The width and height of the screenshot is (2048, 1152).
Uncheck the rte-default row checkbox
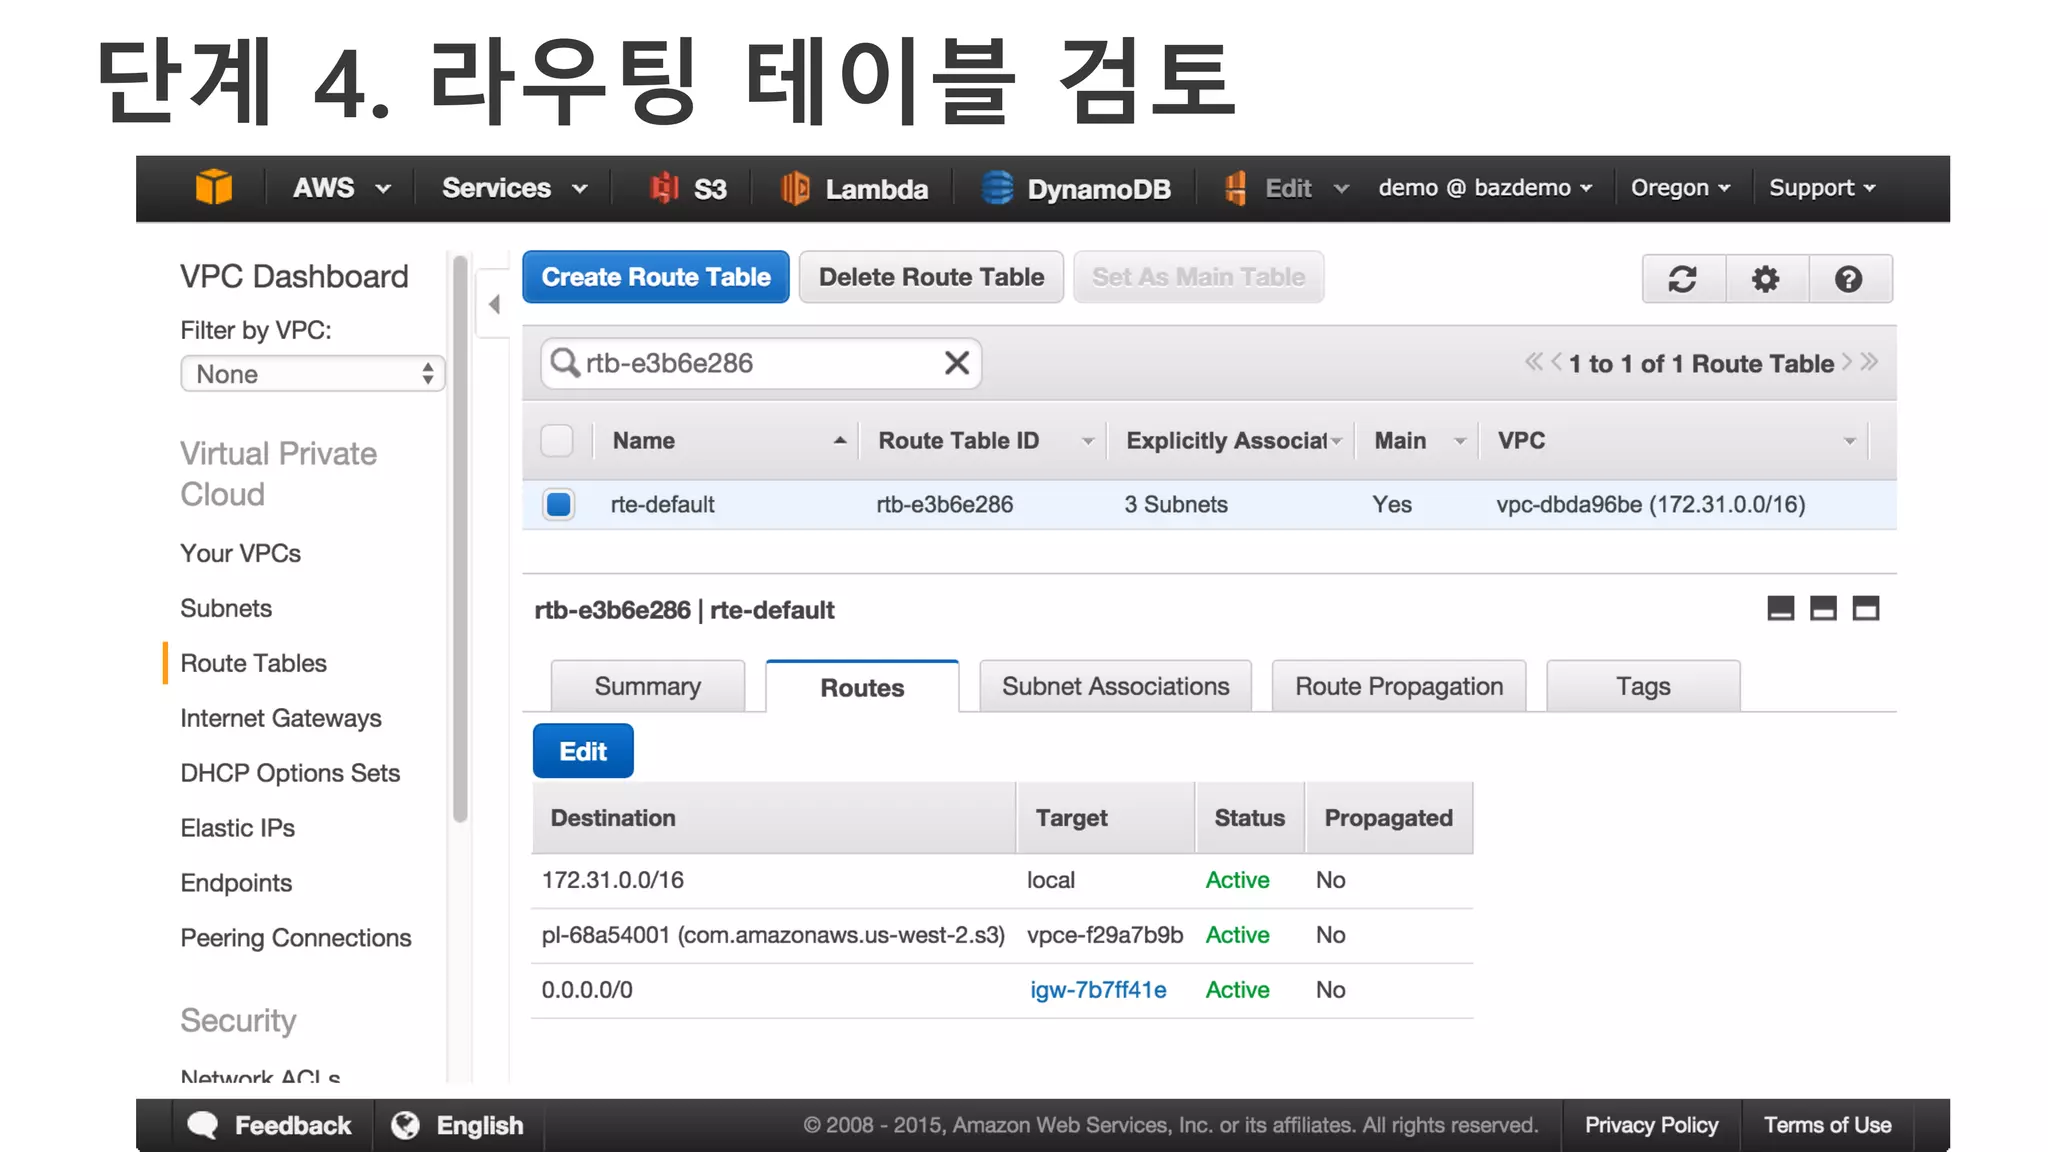(x=558, y=504)
